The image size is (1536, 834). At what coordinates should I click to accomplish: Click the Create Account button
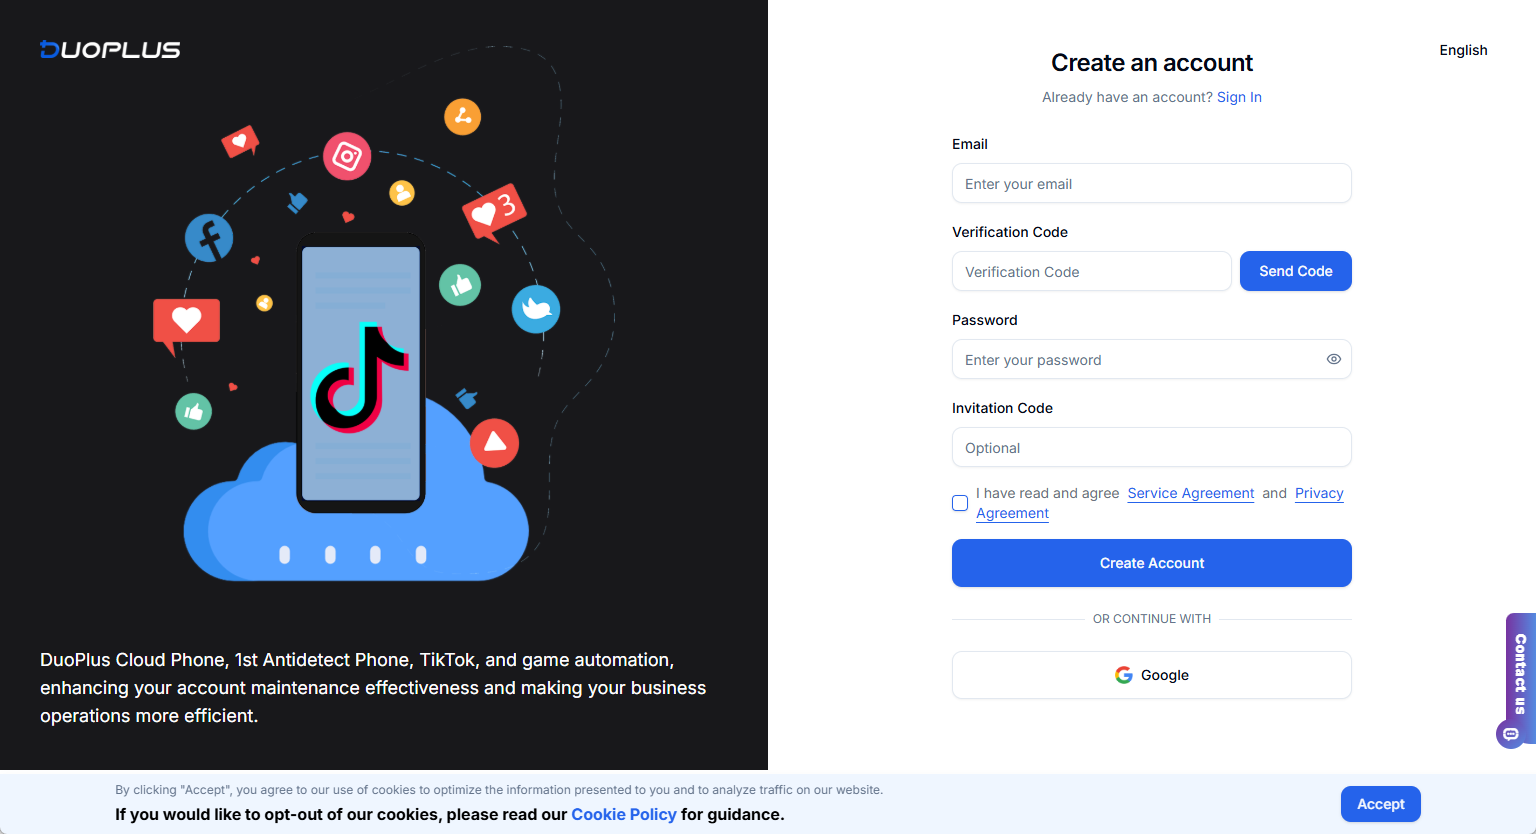pos(1152,563)
